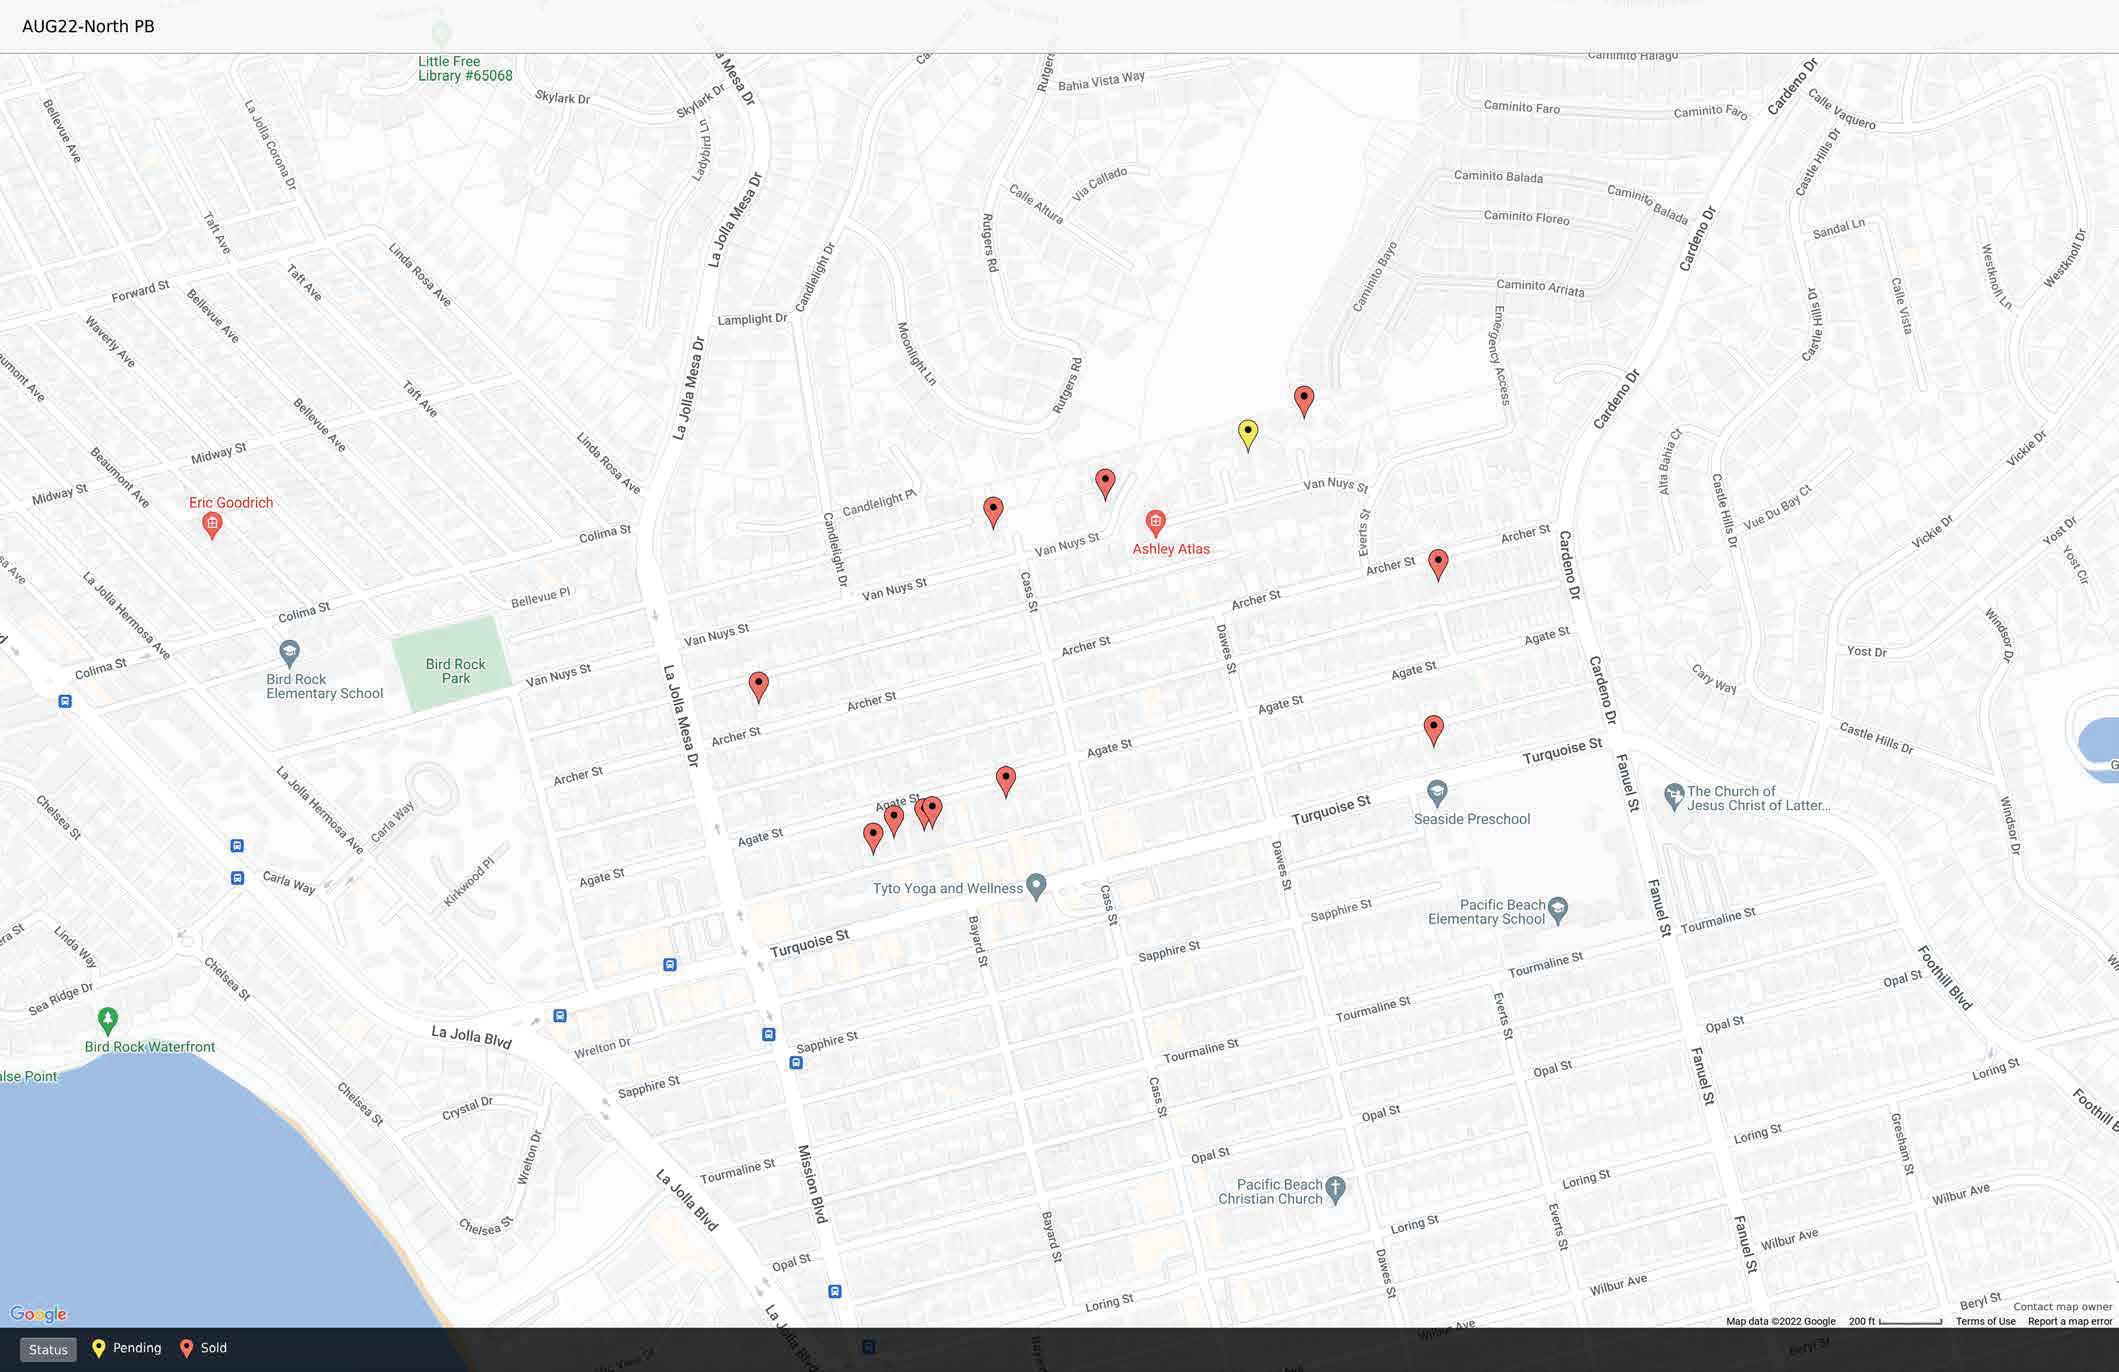The width and height of the screenshot is (2119, 1372).
Task: Select the sold marker near Archer St west
Action: 759,685
